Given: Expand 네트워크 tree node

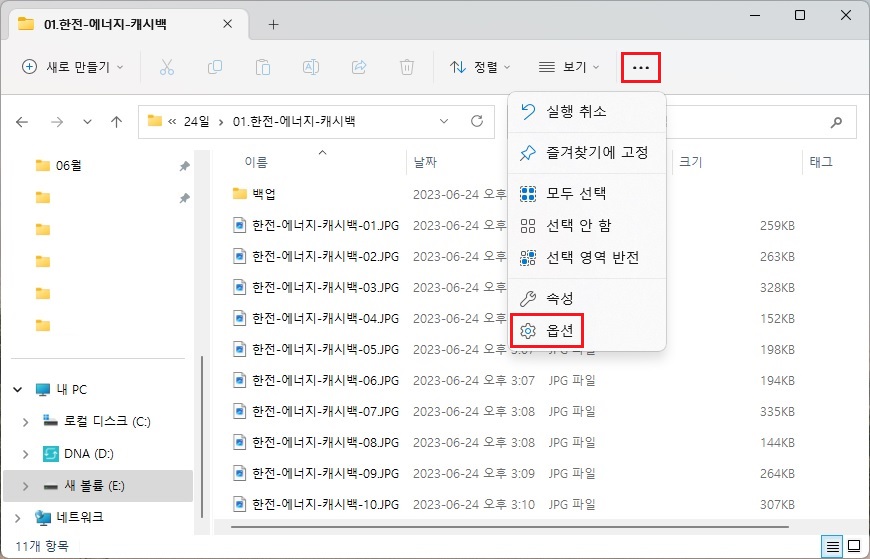Looking at the screenshot, I should (18, 518).
